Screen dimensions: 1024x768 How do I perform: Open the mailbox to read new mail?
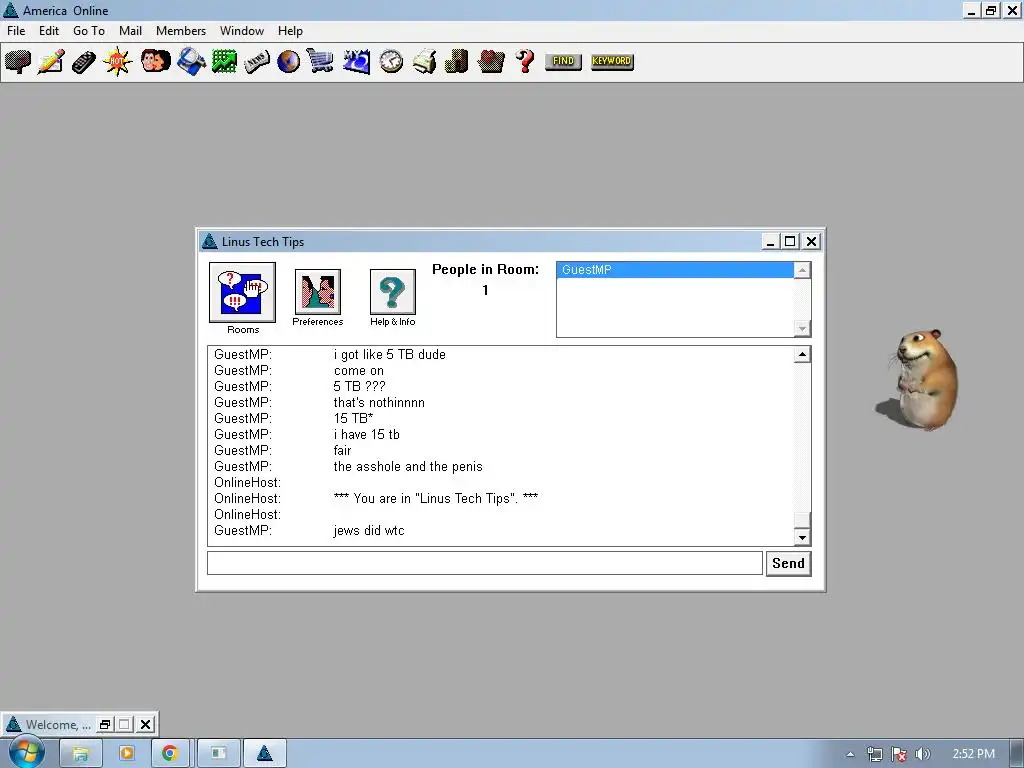(x=18, y=62)
